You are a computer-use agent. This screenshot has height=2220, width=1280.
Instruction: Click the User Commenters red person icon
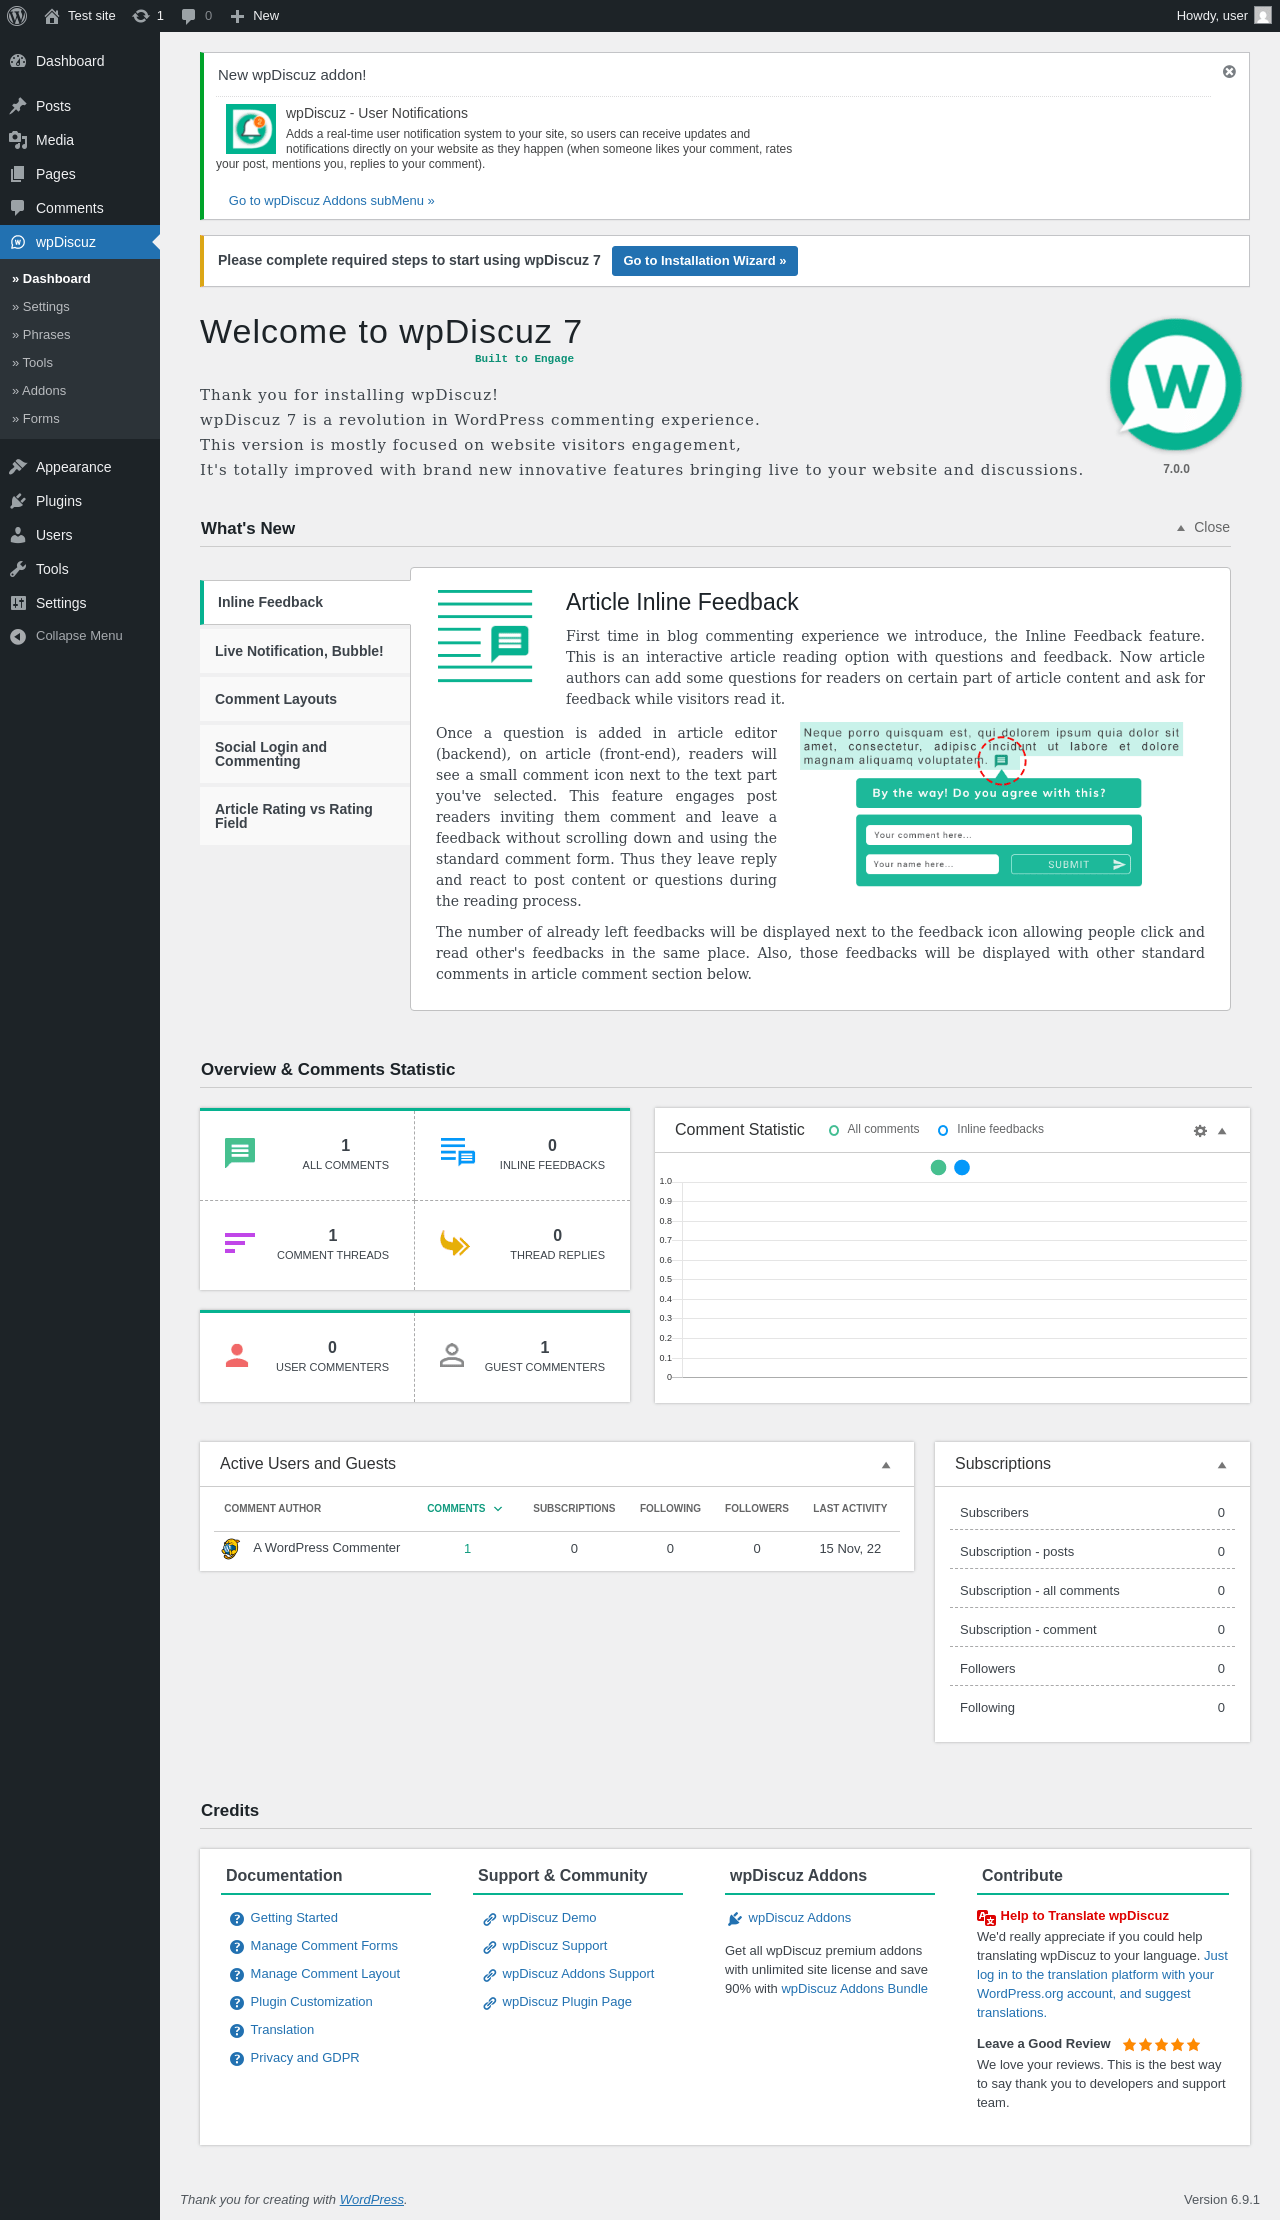tap(237, 1355)
